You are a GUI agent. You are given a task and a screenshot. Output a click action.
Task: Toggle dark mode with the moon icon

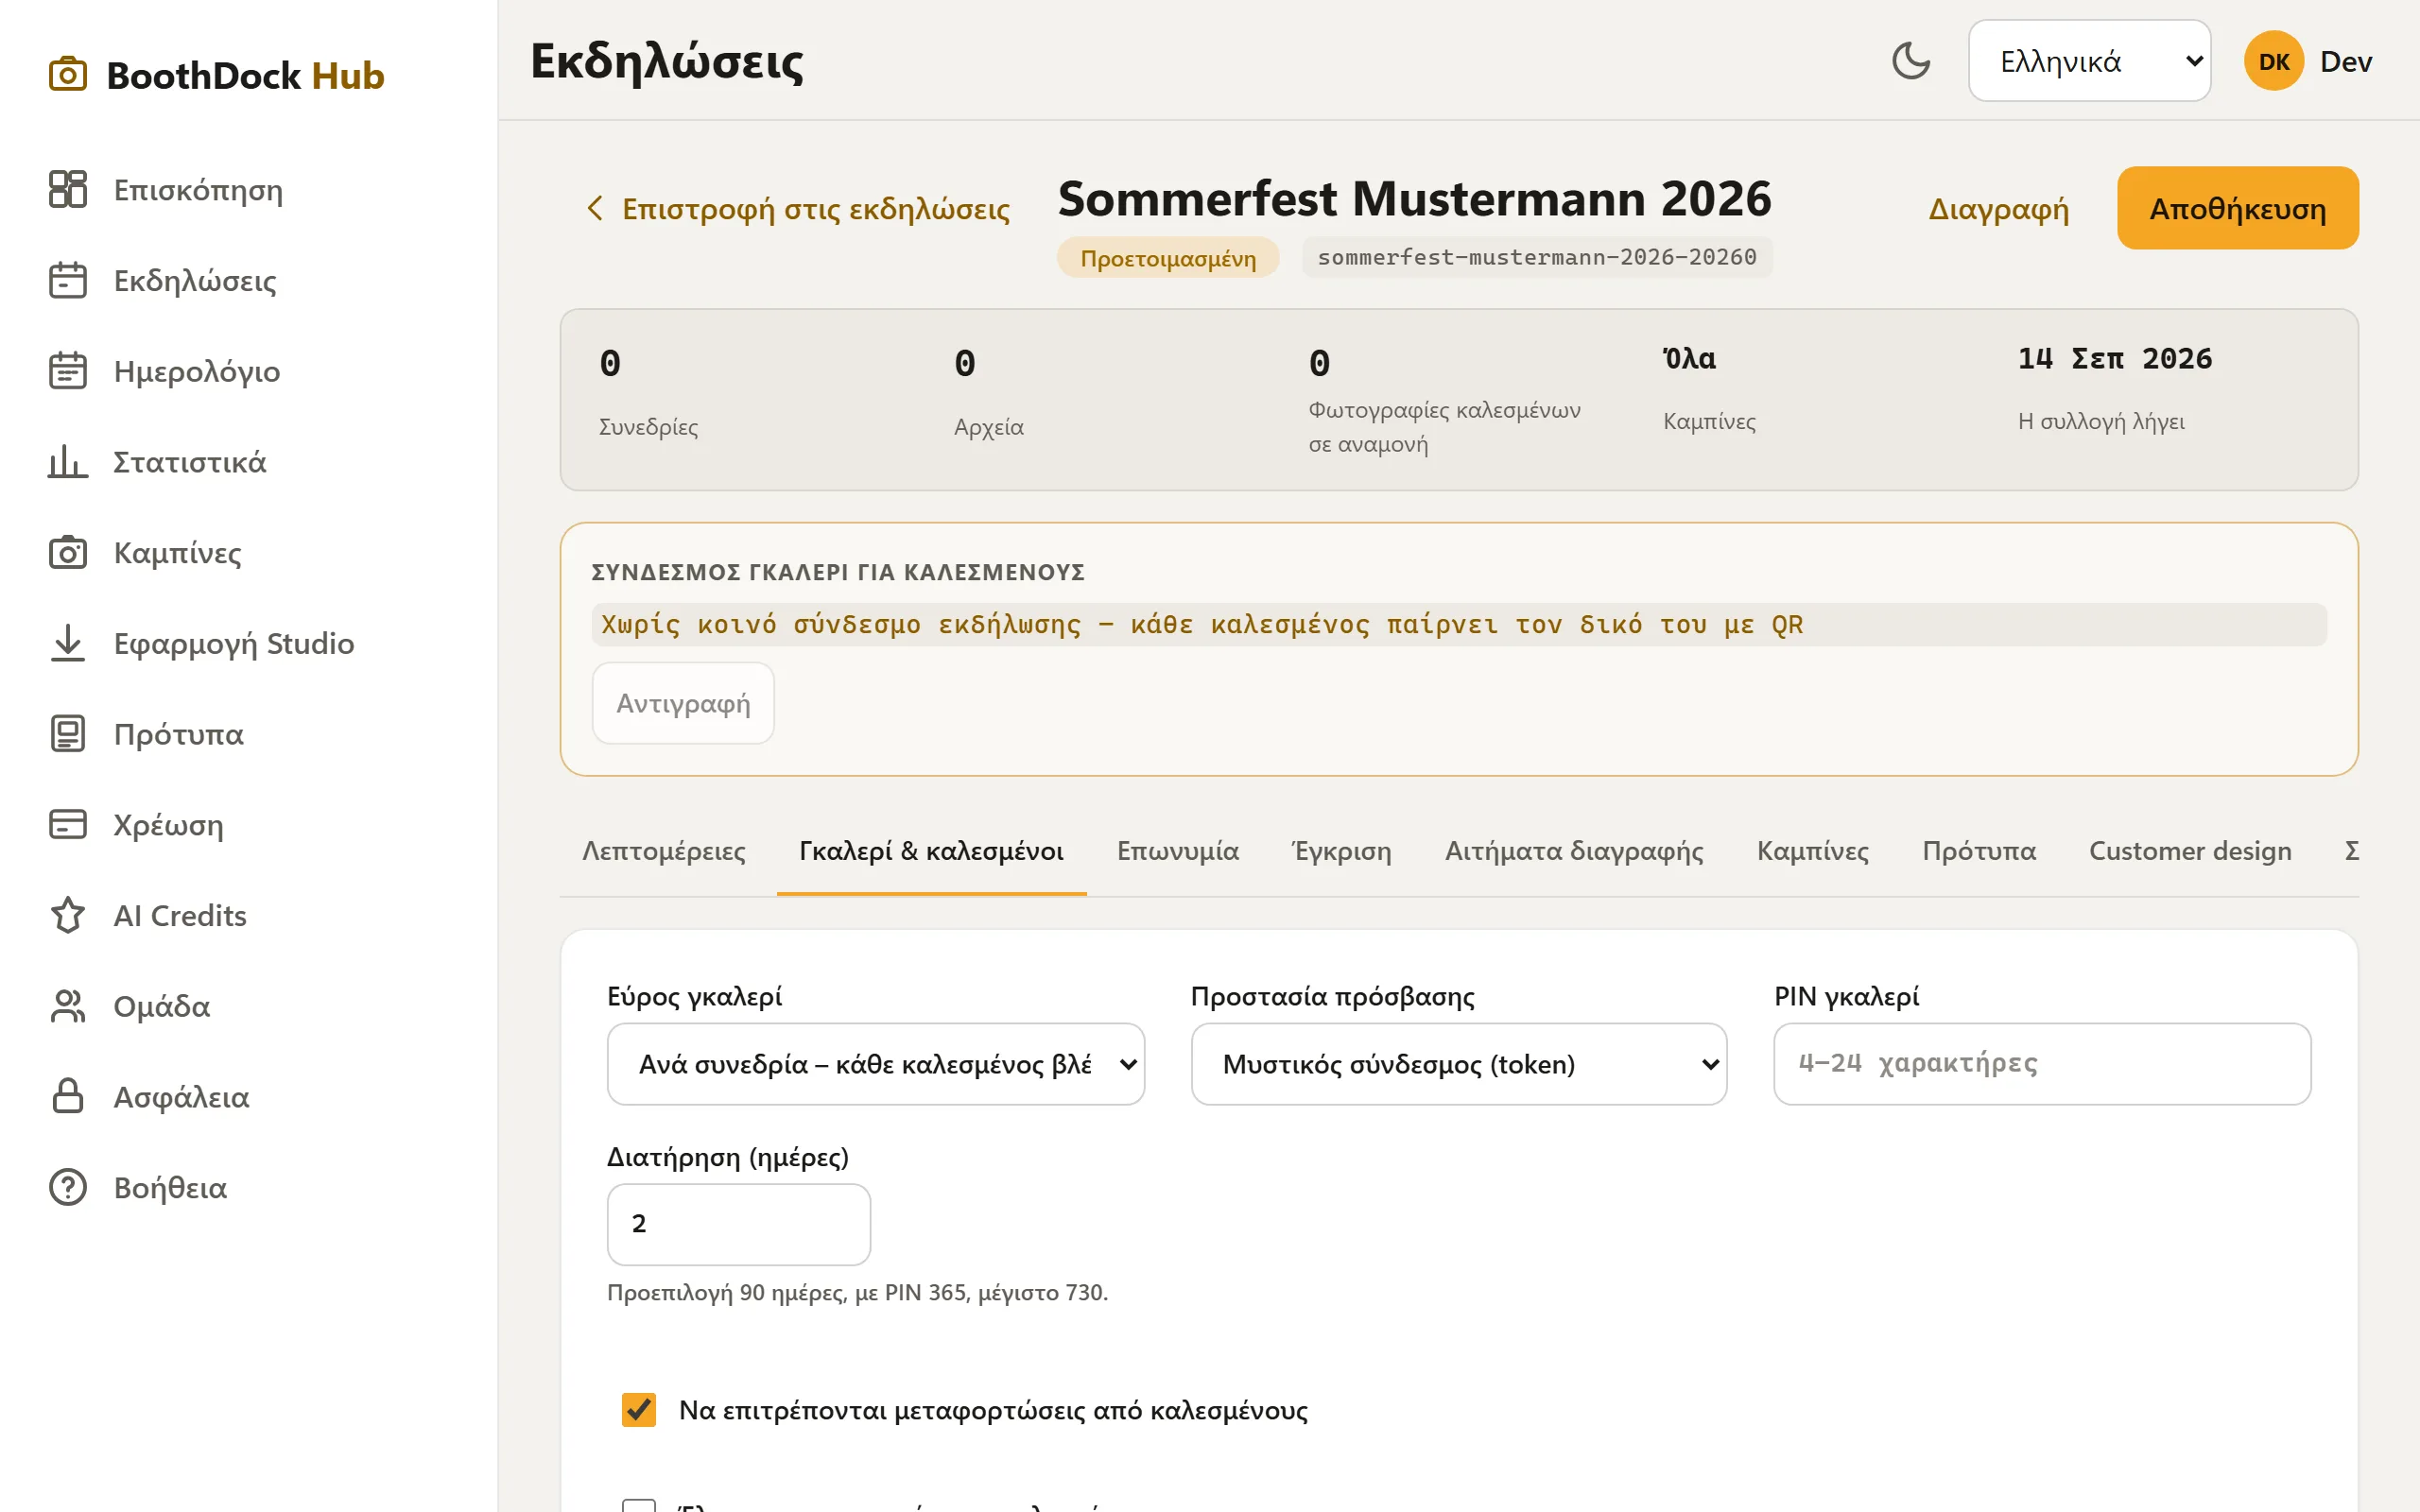(1911, 61)
